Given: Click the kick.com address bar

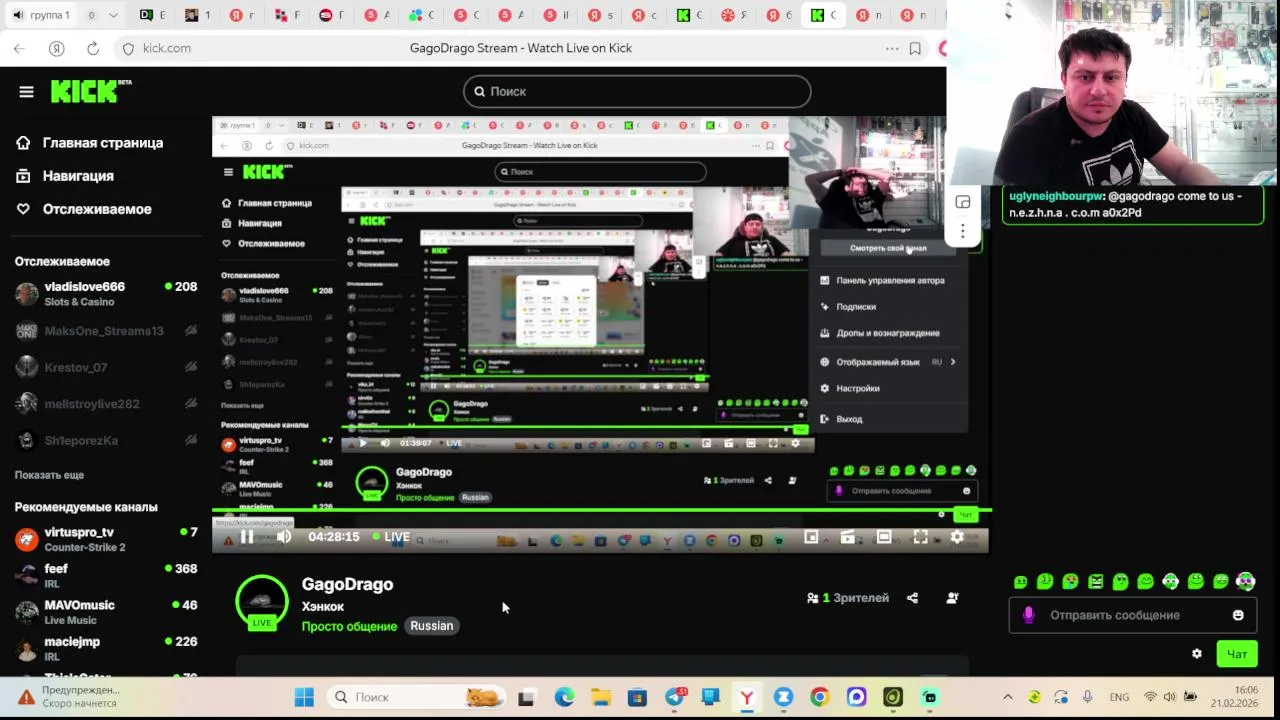Looking at the screenshot, I should [x=166, y=48].
